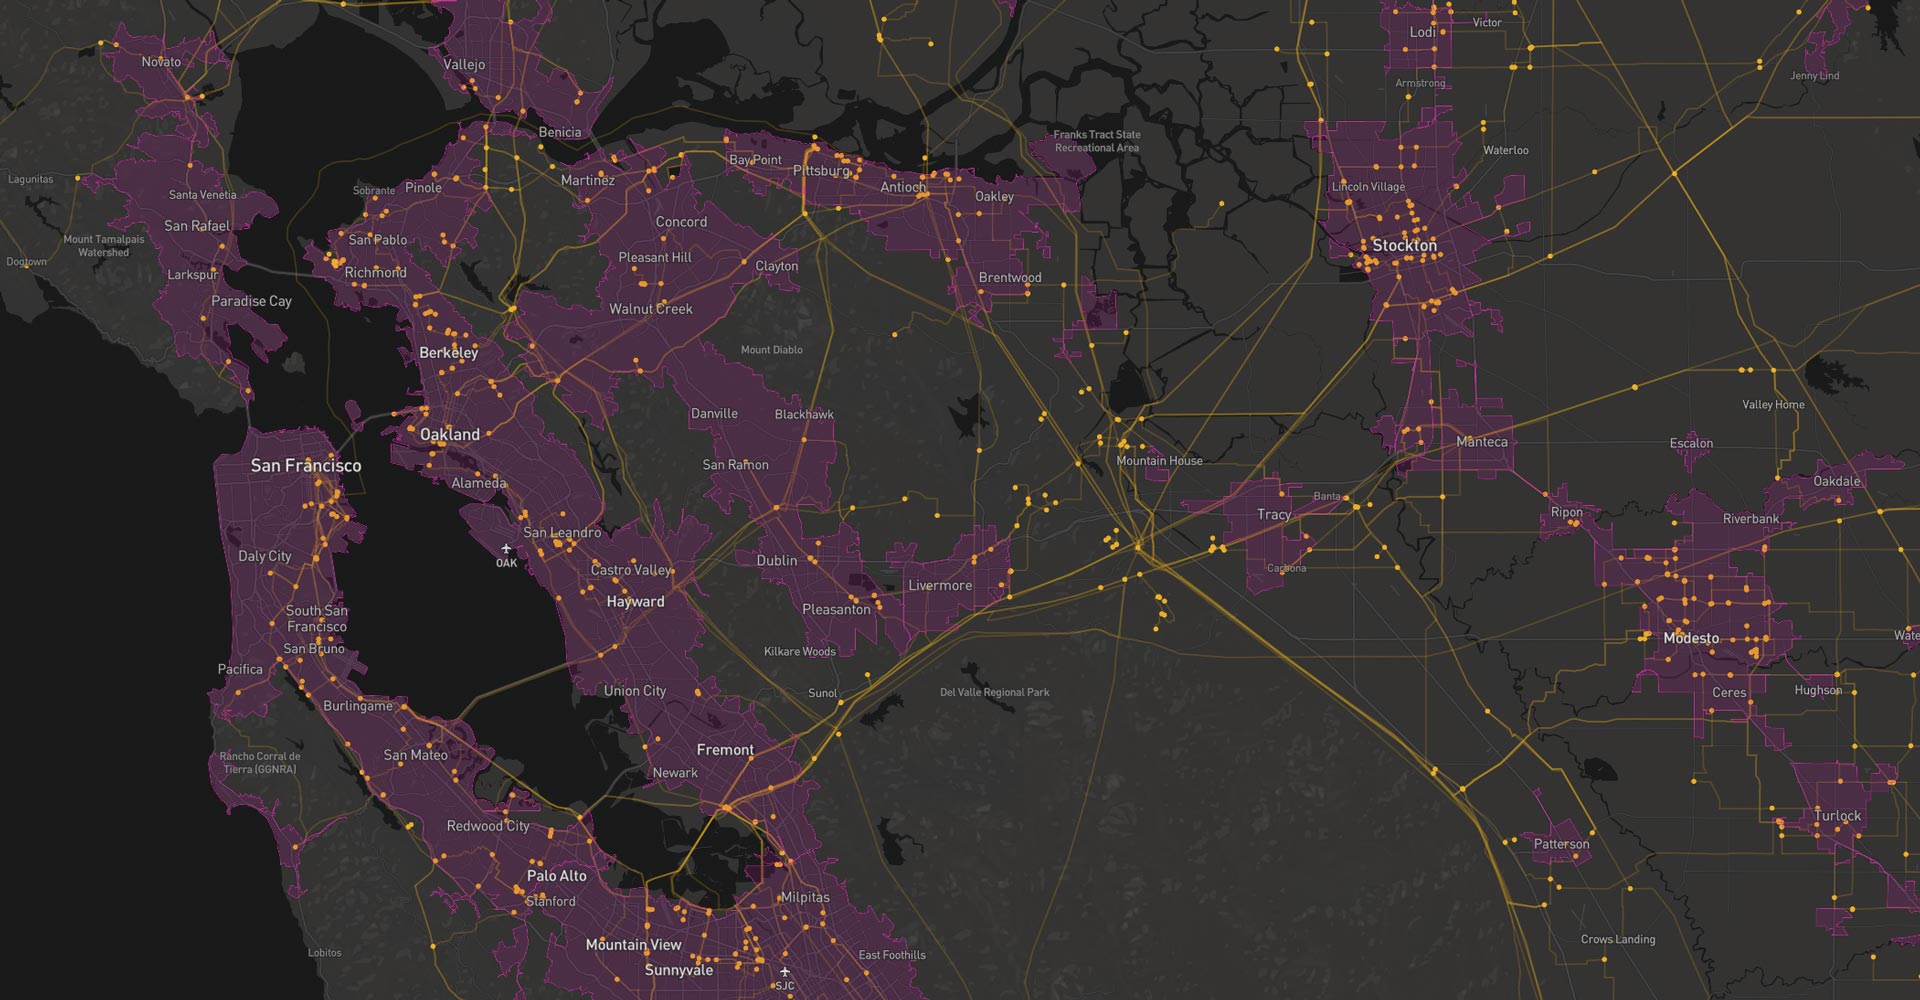Click the Mount Diablo label
This screenshot has width=1920, height=1000.
pos(771,350)
